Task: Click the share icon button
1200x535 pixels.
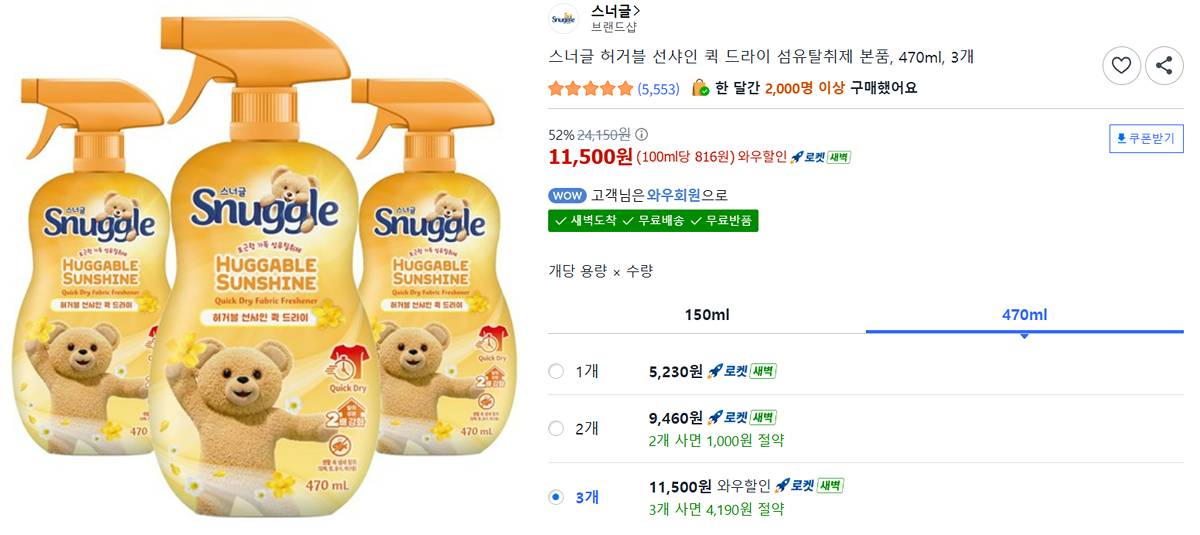Action: (1164, 66)
